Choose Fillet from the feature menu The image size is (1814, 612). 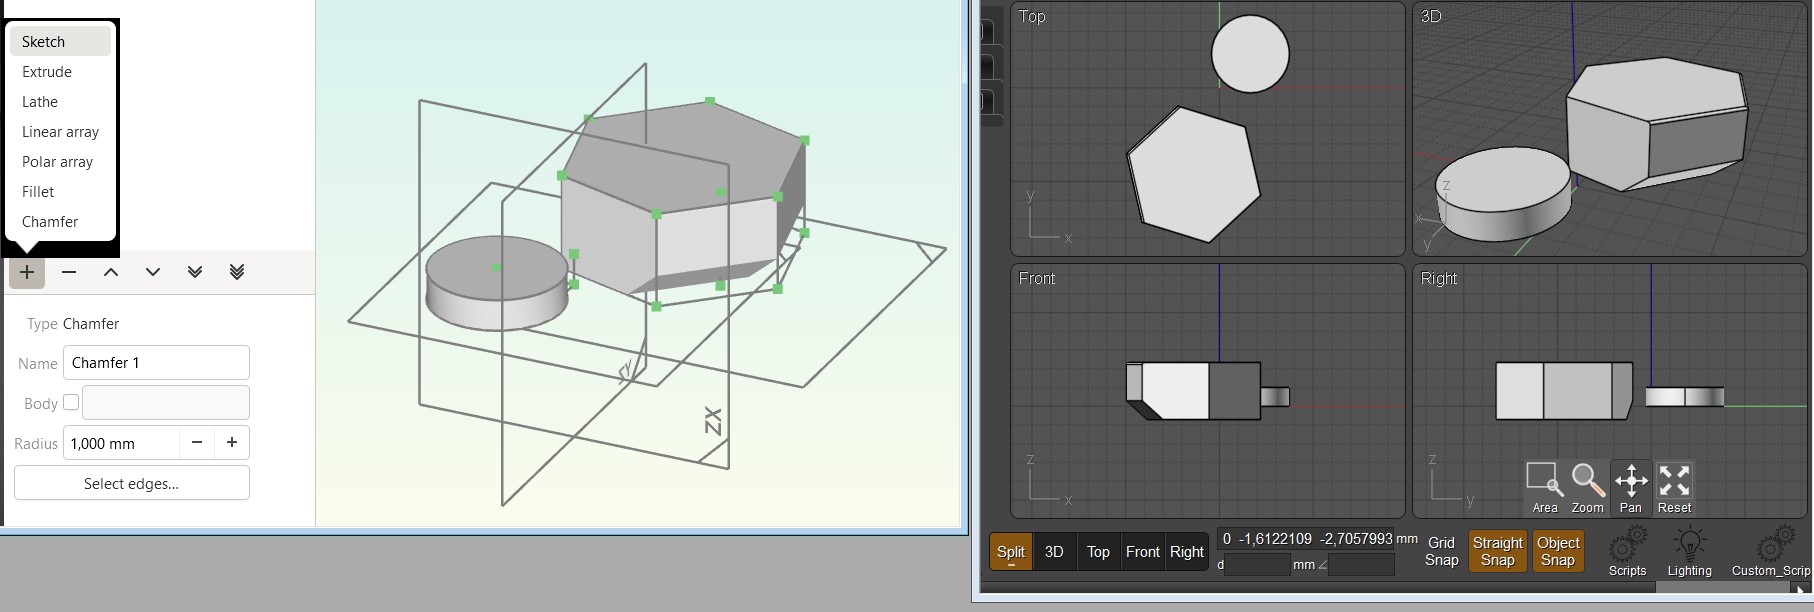tap(60, 192)
